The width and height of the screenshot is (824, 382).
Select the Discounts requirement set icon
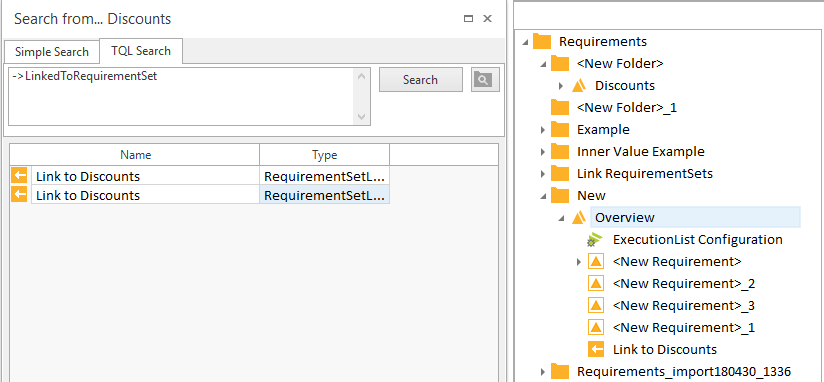(x=579, y=85)
